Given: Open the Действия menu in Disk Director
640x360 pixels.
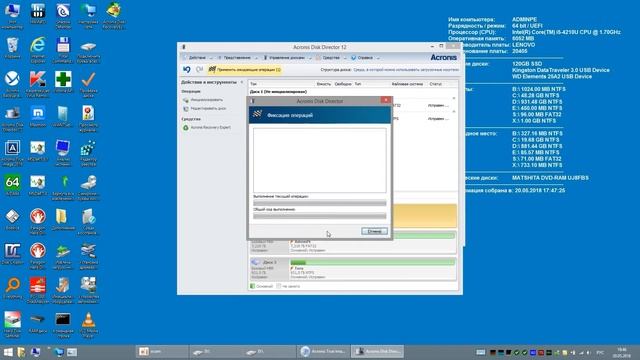Looking at the screenshot, I should [197, 58].
